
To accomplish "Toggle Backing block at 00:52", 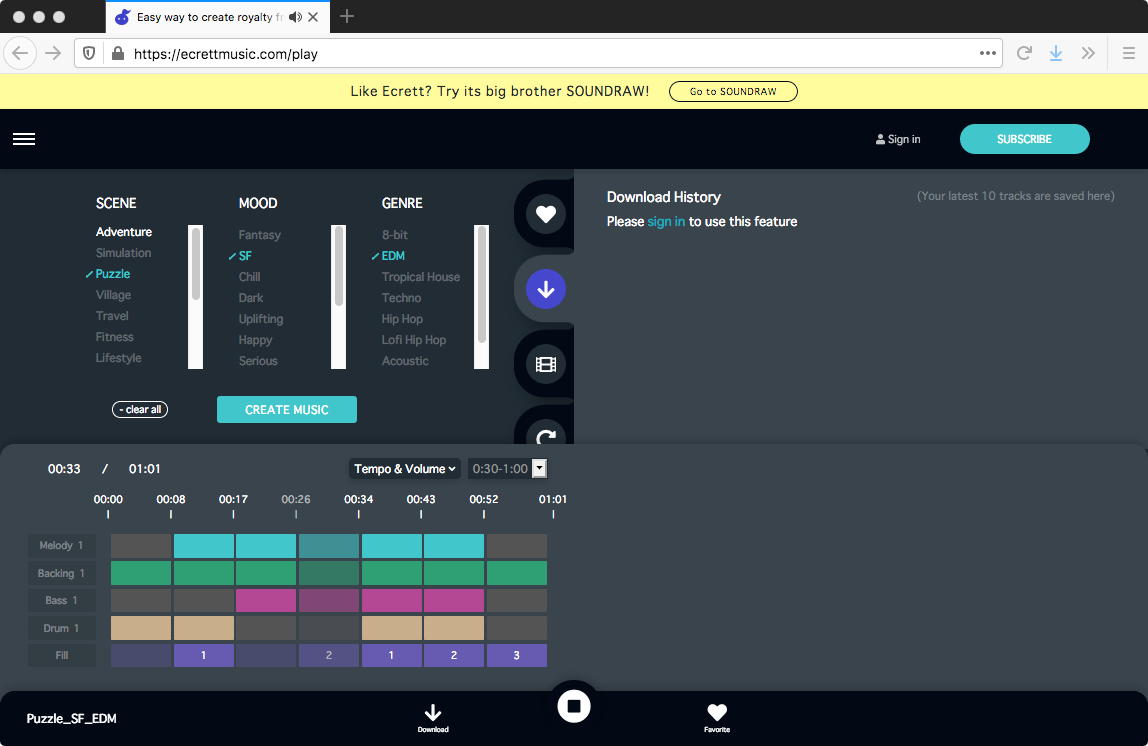I will (517, 573).
